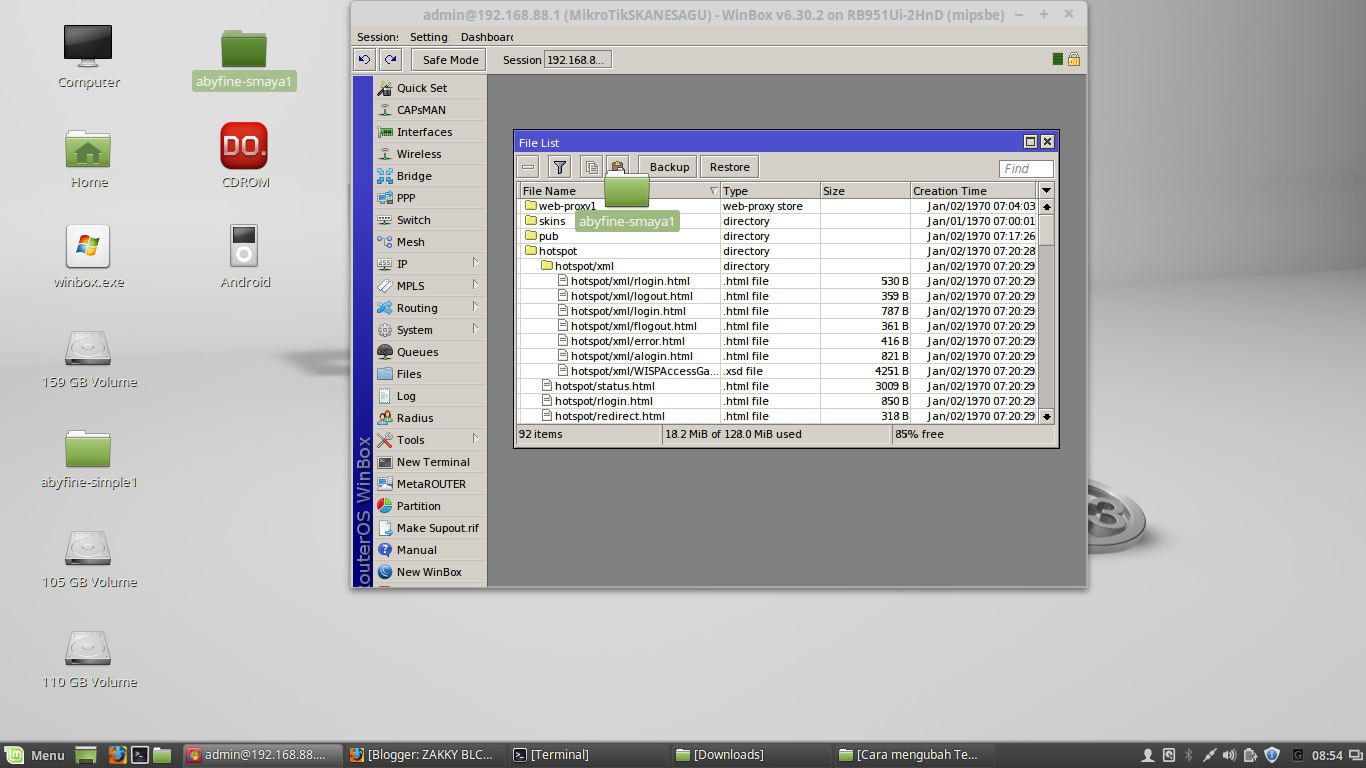Open the column chooser dropdown arrow

coord(1047,191)
